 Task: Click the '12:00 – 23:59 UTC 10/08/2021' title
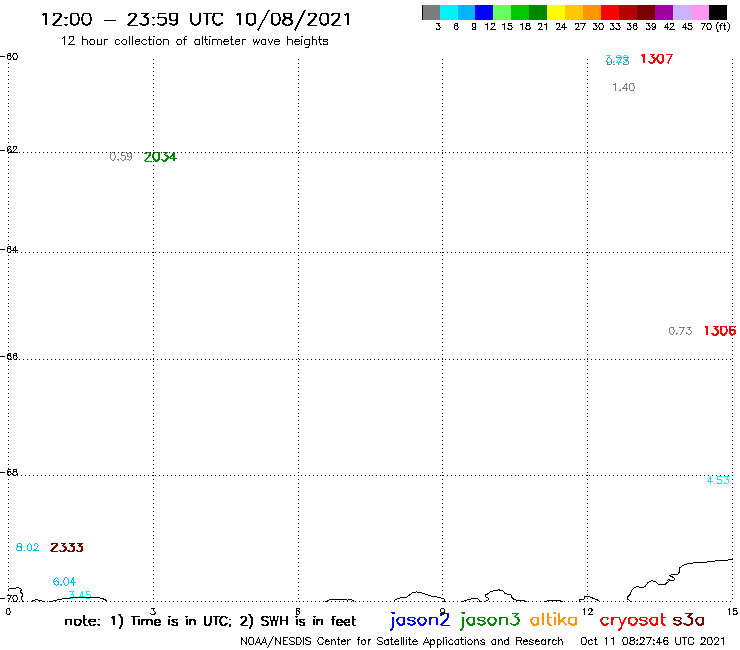196,19
